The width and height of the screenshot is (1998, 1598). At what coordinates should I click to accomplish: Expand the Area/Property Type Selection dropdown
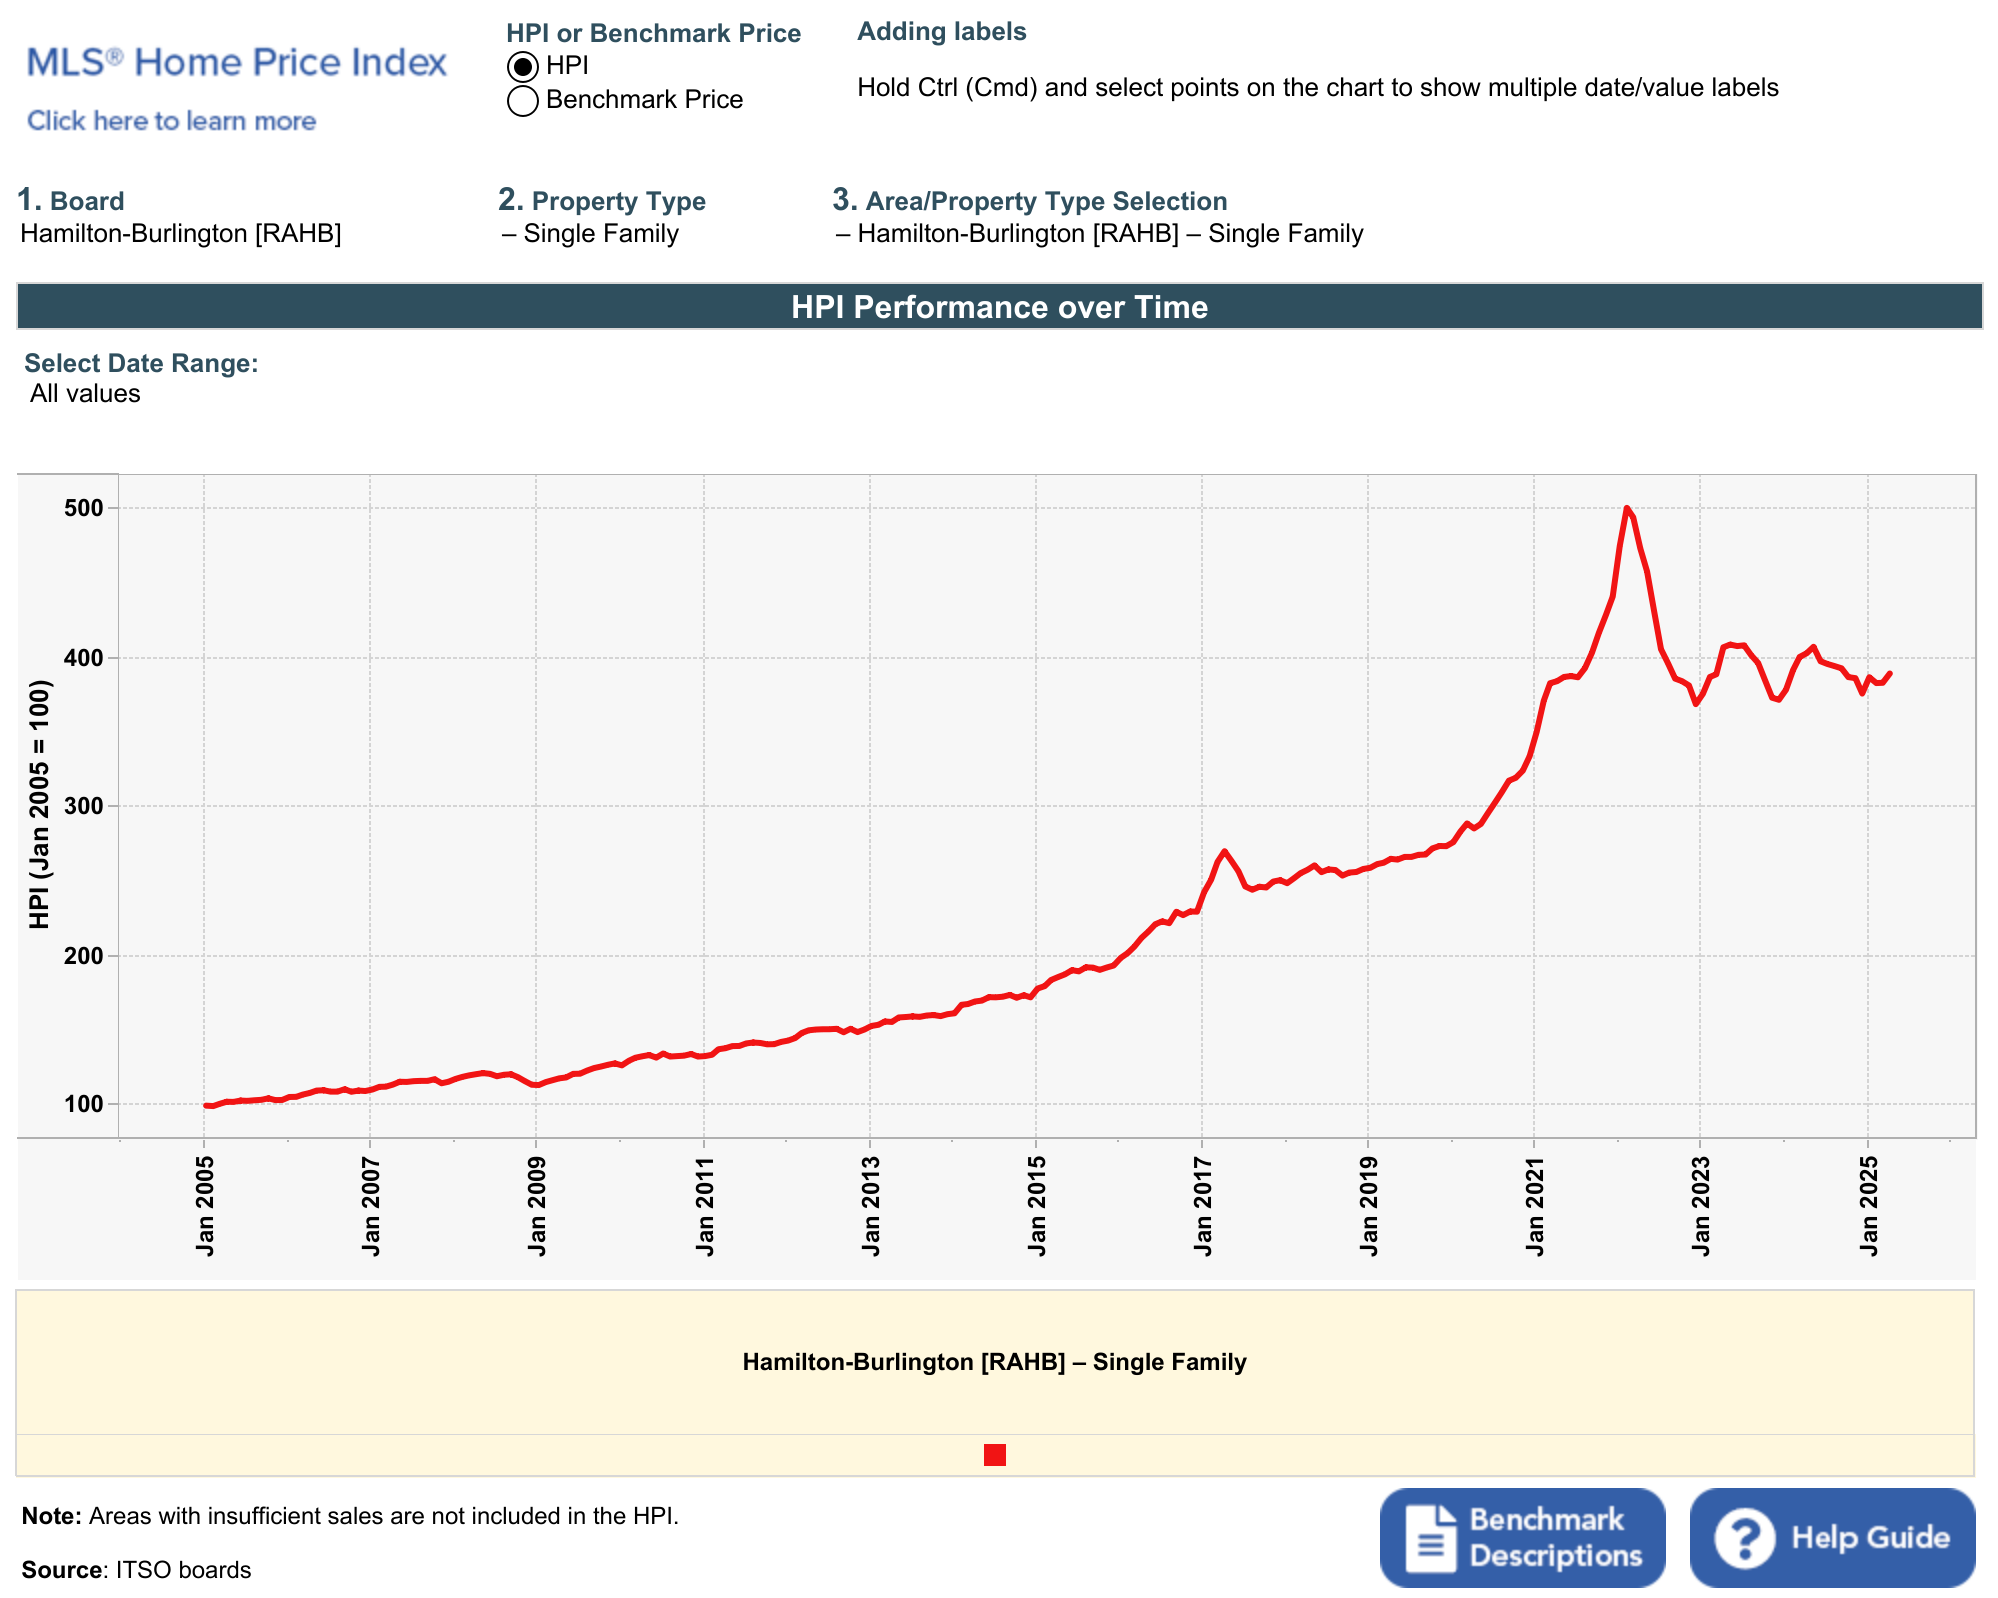pos(1100,234)
